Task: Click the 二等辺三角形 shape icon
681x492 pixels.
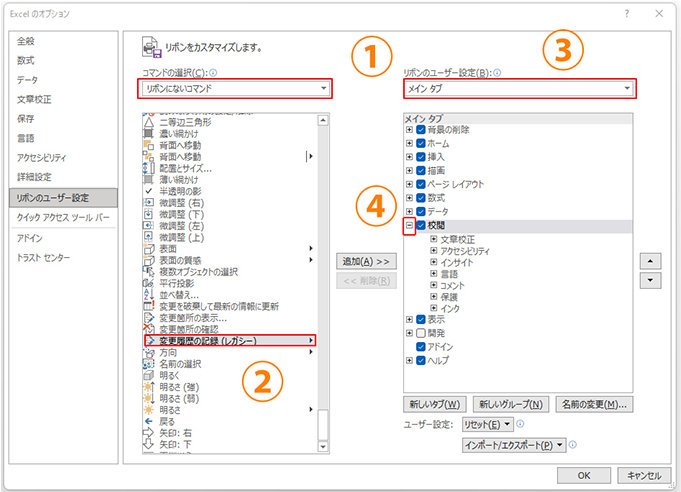Action: (x=149, y=122)
